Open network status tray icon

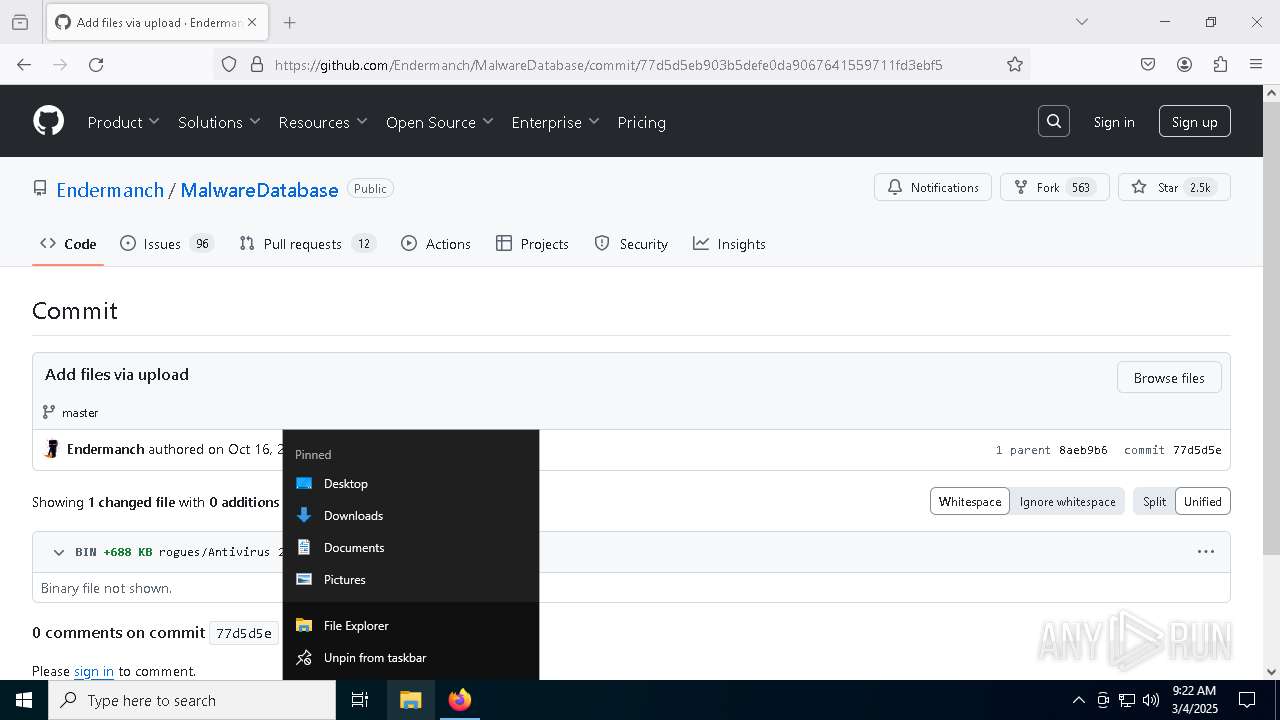pyautogui.click(x=1127, y=700)
